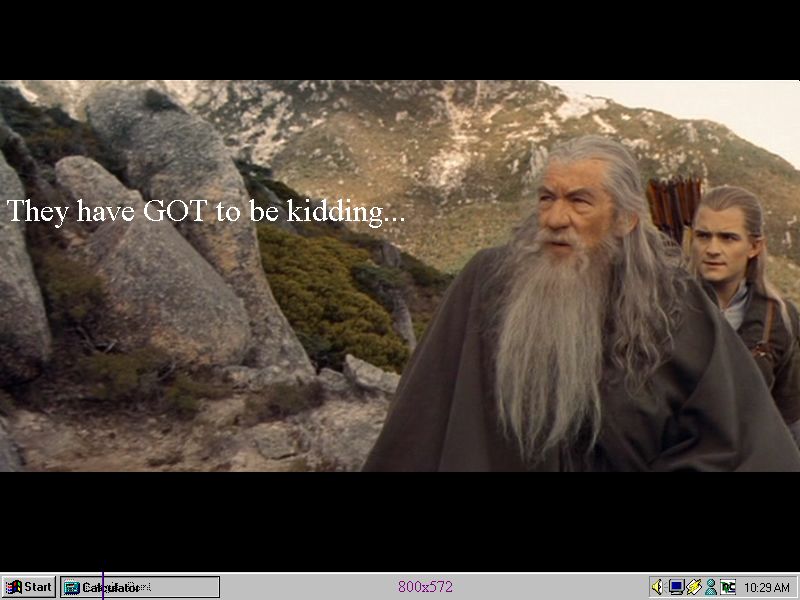The width and height of the screenshot is (800, 600).
Task: Click the movie frame image
Action: point(400,276)
